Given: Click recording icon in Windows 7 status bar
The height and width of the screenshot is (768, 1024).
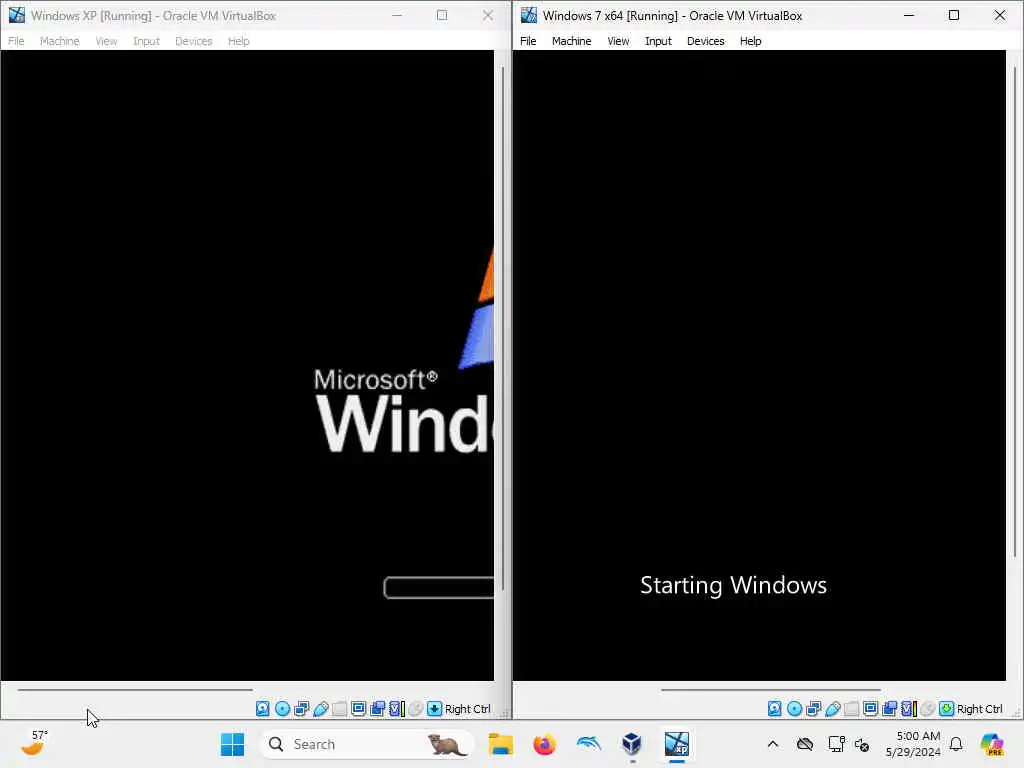Looking at the screenshot, I should pos(889,709).
